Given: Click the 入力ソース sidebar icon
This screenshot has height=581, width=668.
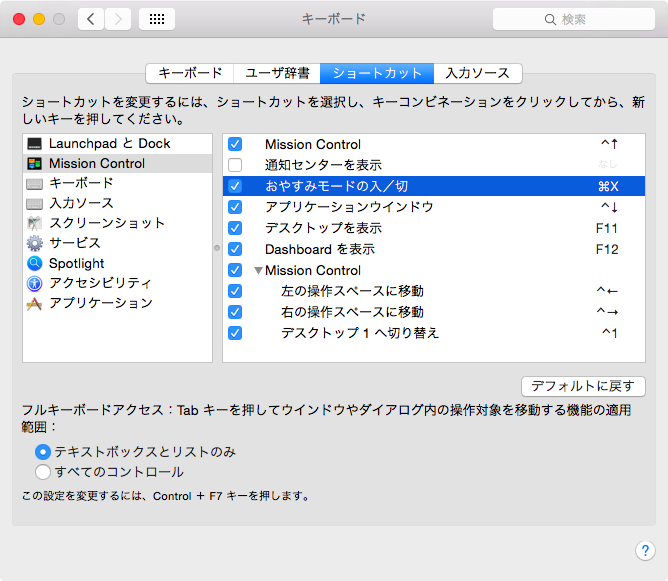Looking at the screenshot, I should (x=35, y=204).
